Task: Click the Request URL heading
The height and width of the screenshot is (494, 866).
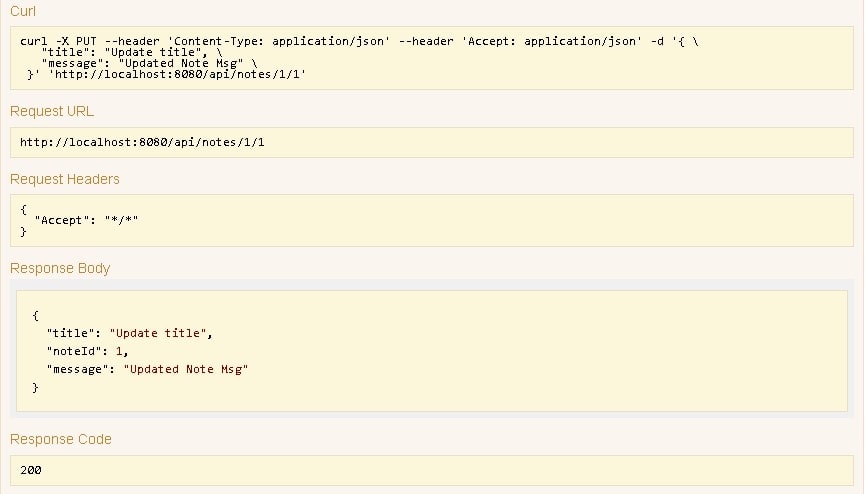Action: point(52,111)
